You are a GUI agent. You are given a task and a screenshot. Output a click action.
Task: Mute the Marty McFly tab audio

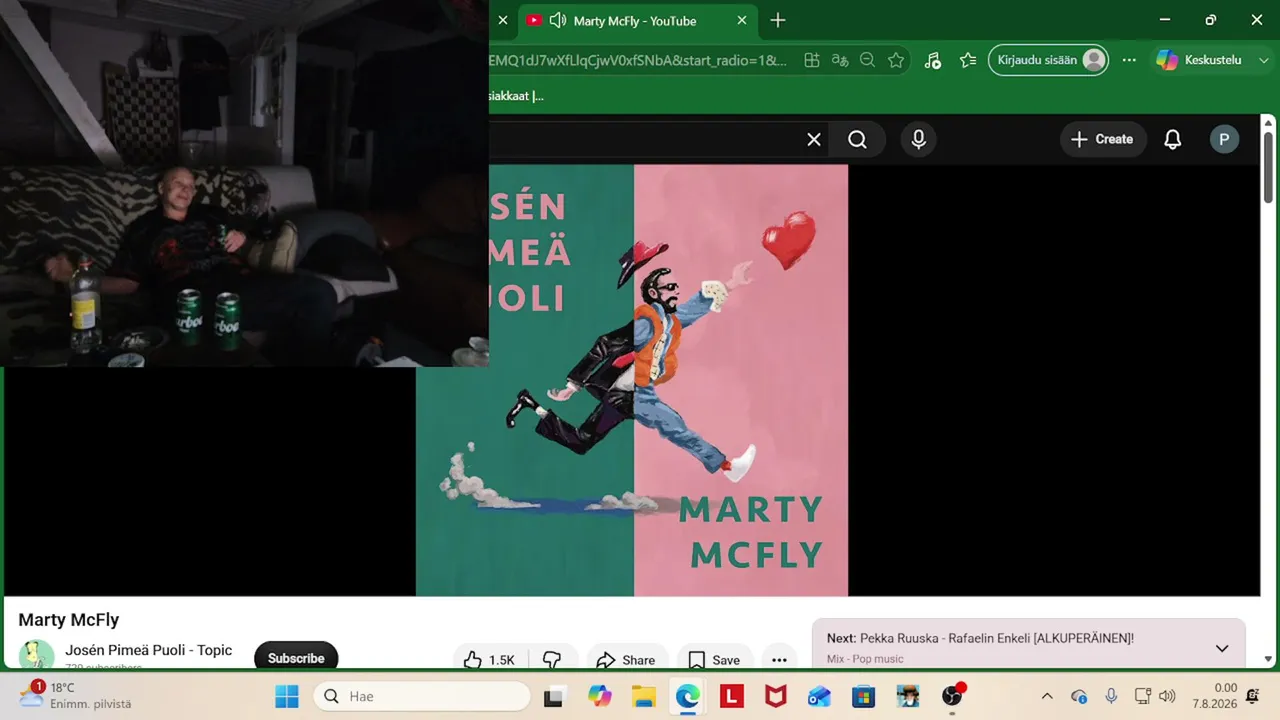tap(558, 21)
